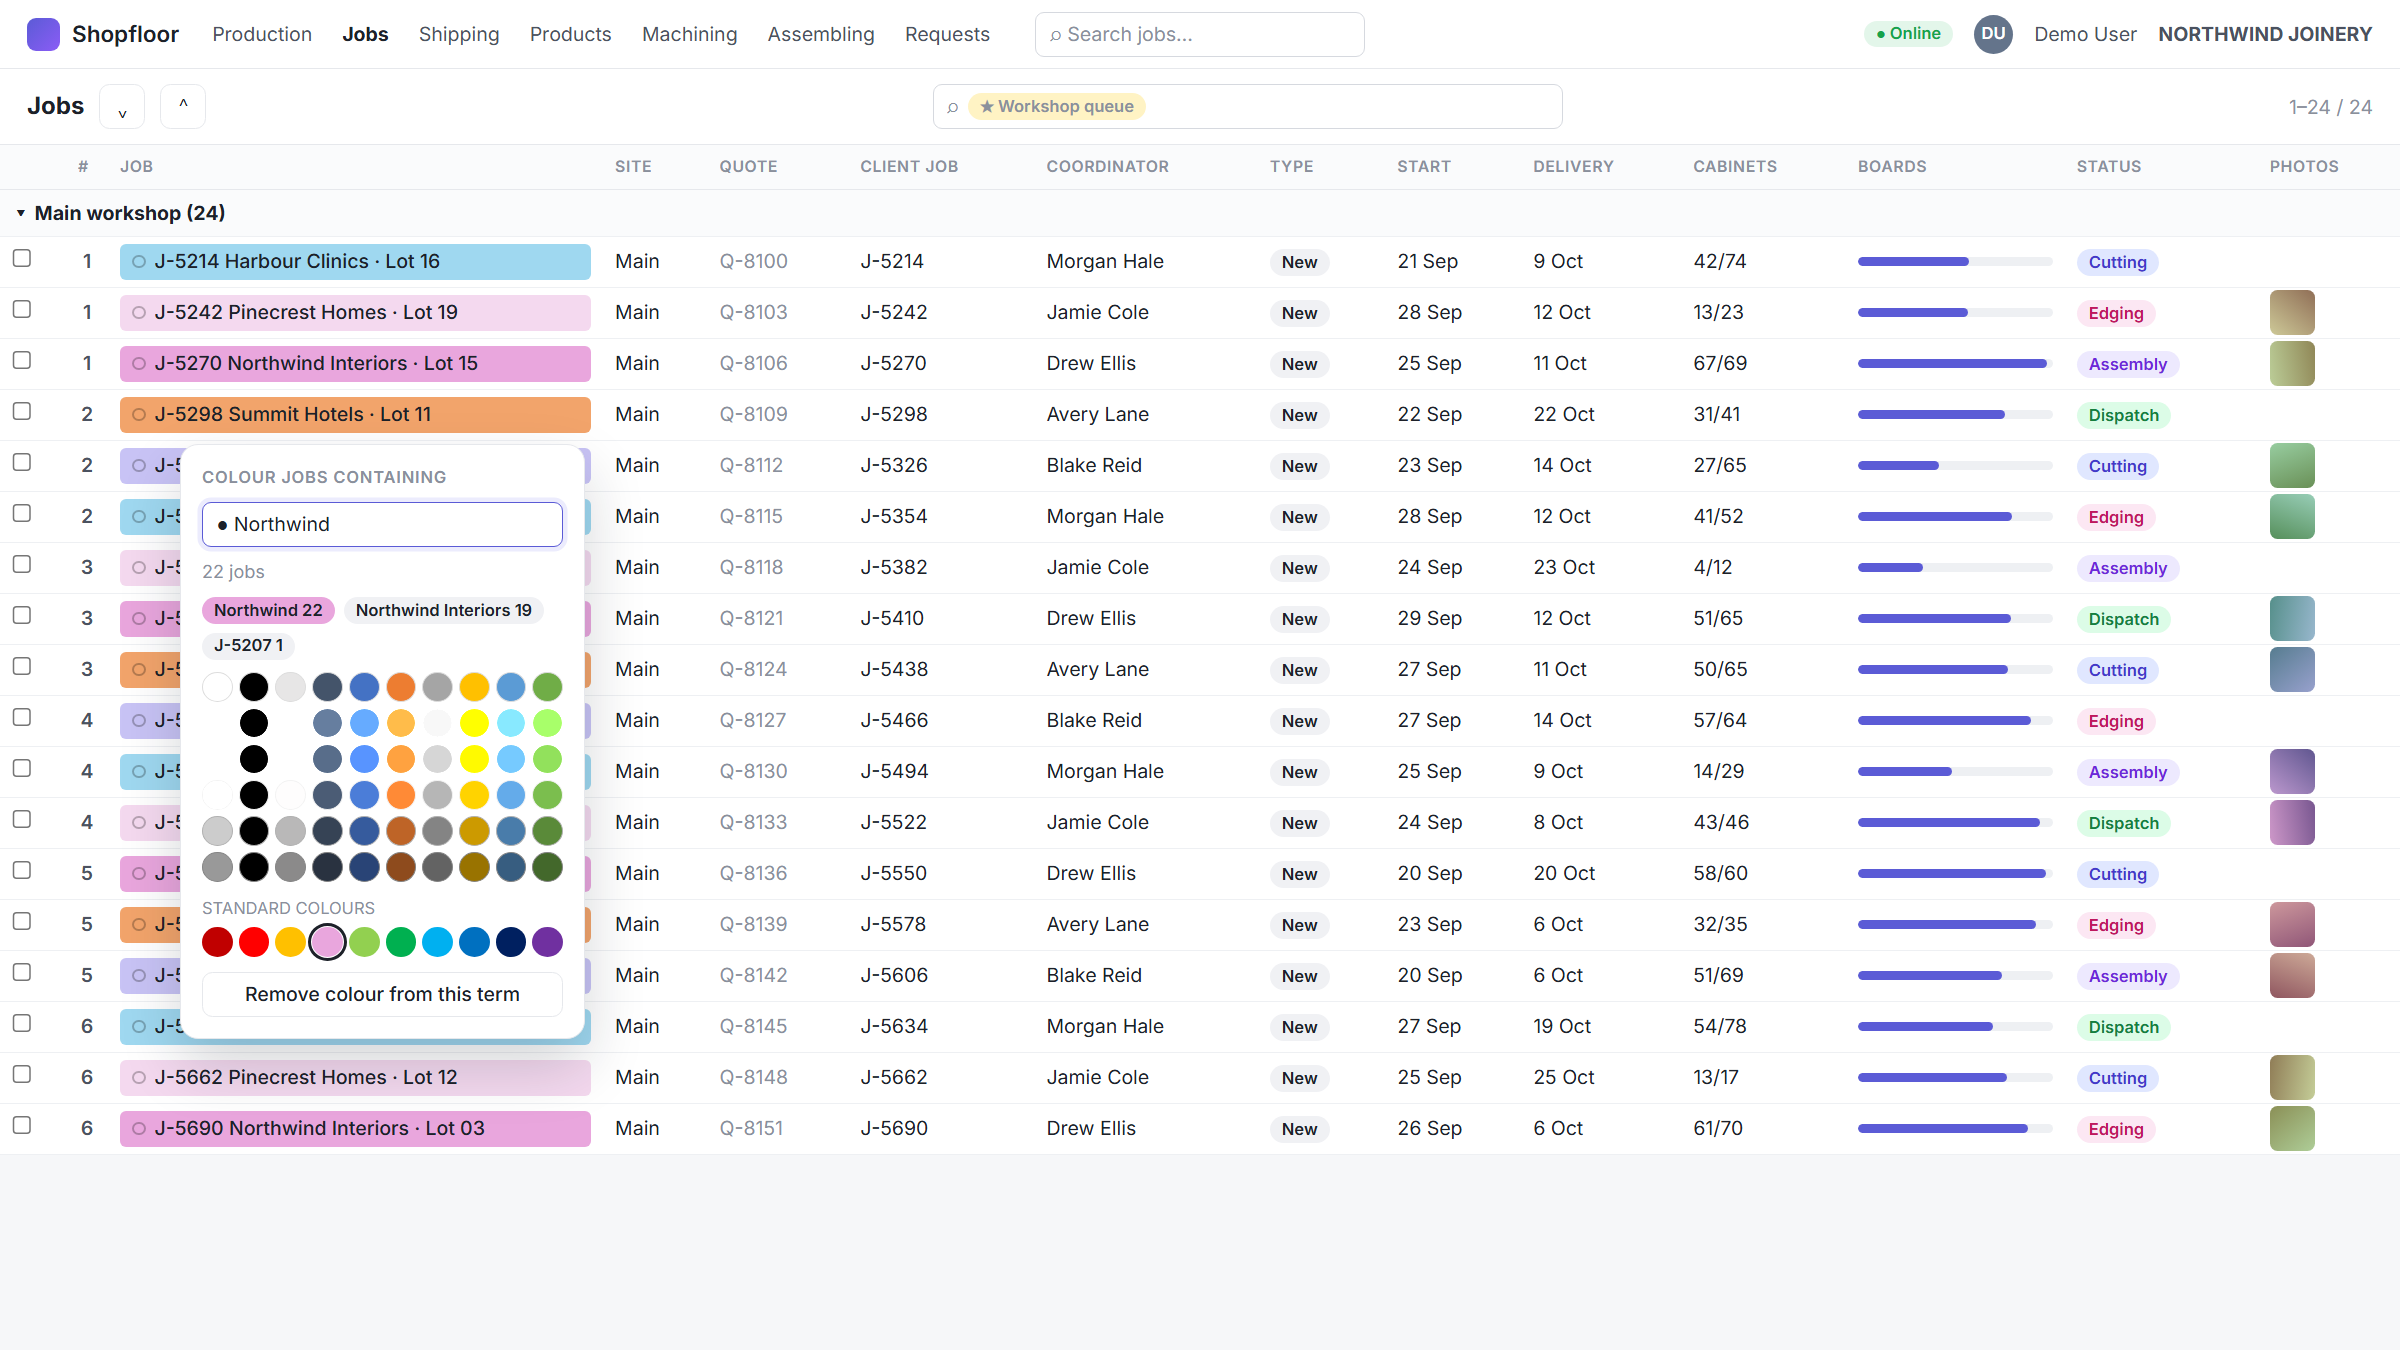Select the Northwind Interiors 19 suggestion chip
Viewport: 2400px width, 1350px height.
pos(444,611)
